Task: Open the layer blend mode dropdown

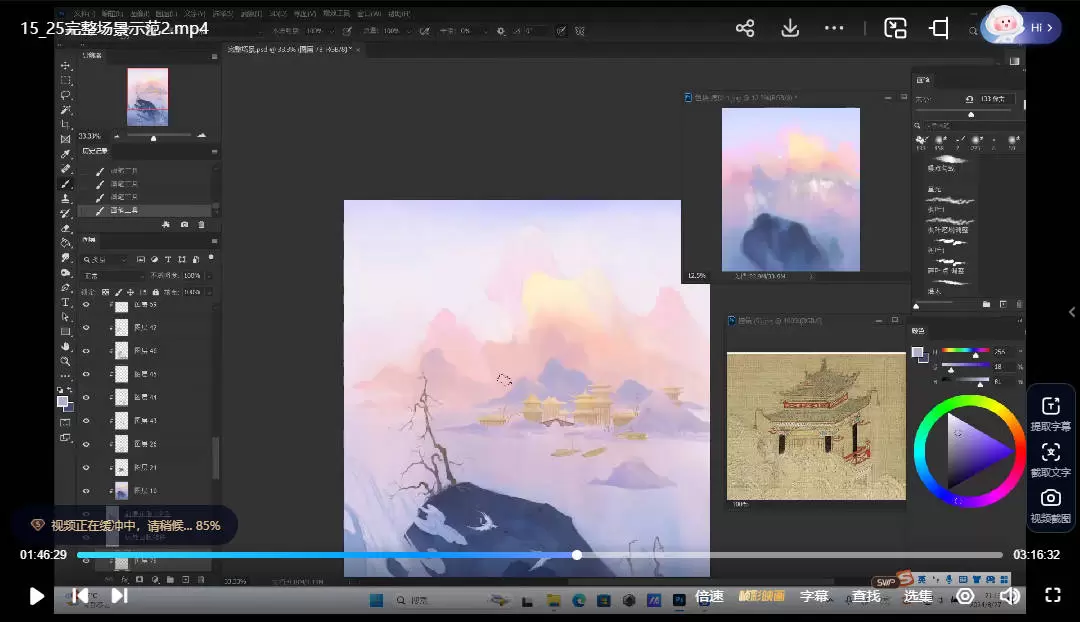Action: click(x=112, y=275)
